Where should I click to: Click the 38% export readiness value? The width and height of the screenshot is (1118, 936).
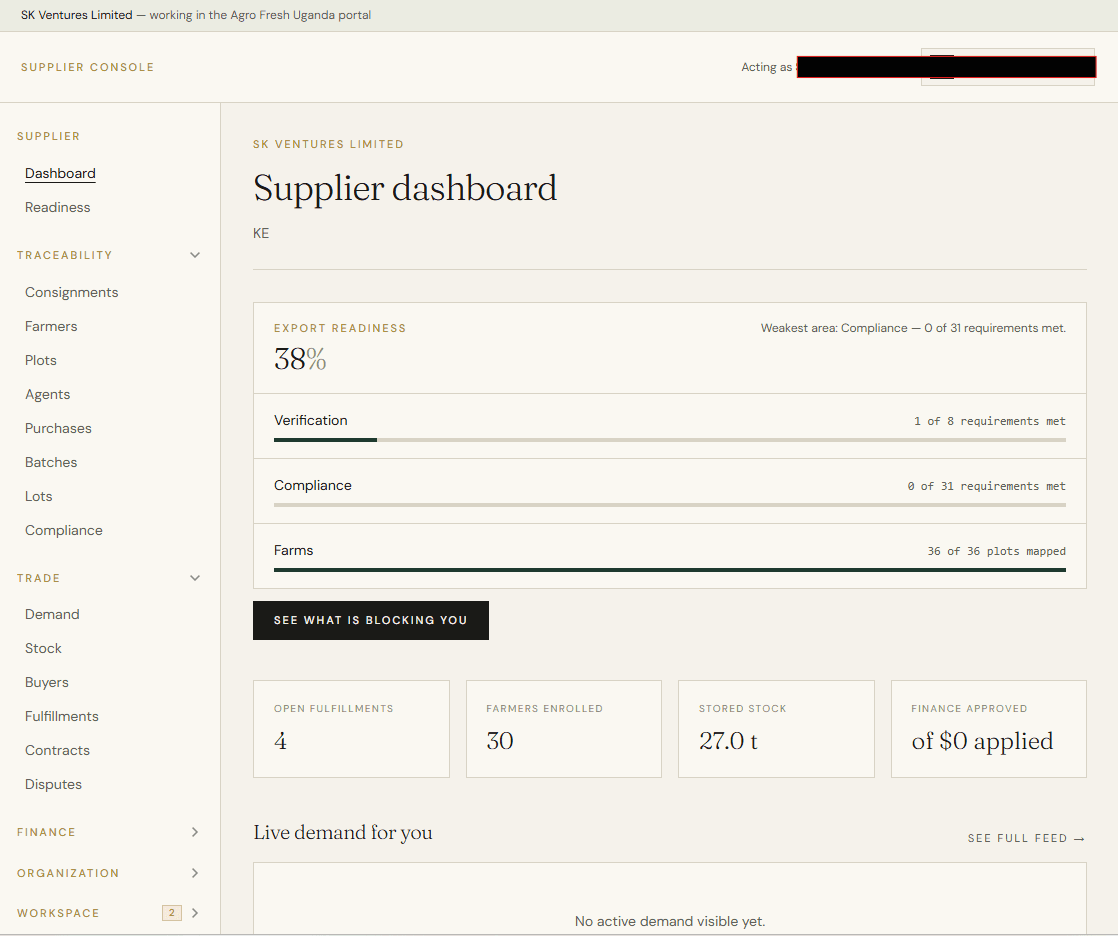(300, 359)
